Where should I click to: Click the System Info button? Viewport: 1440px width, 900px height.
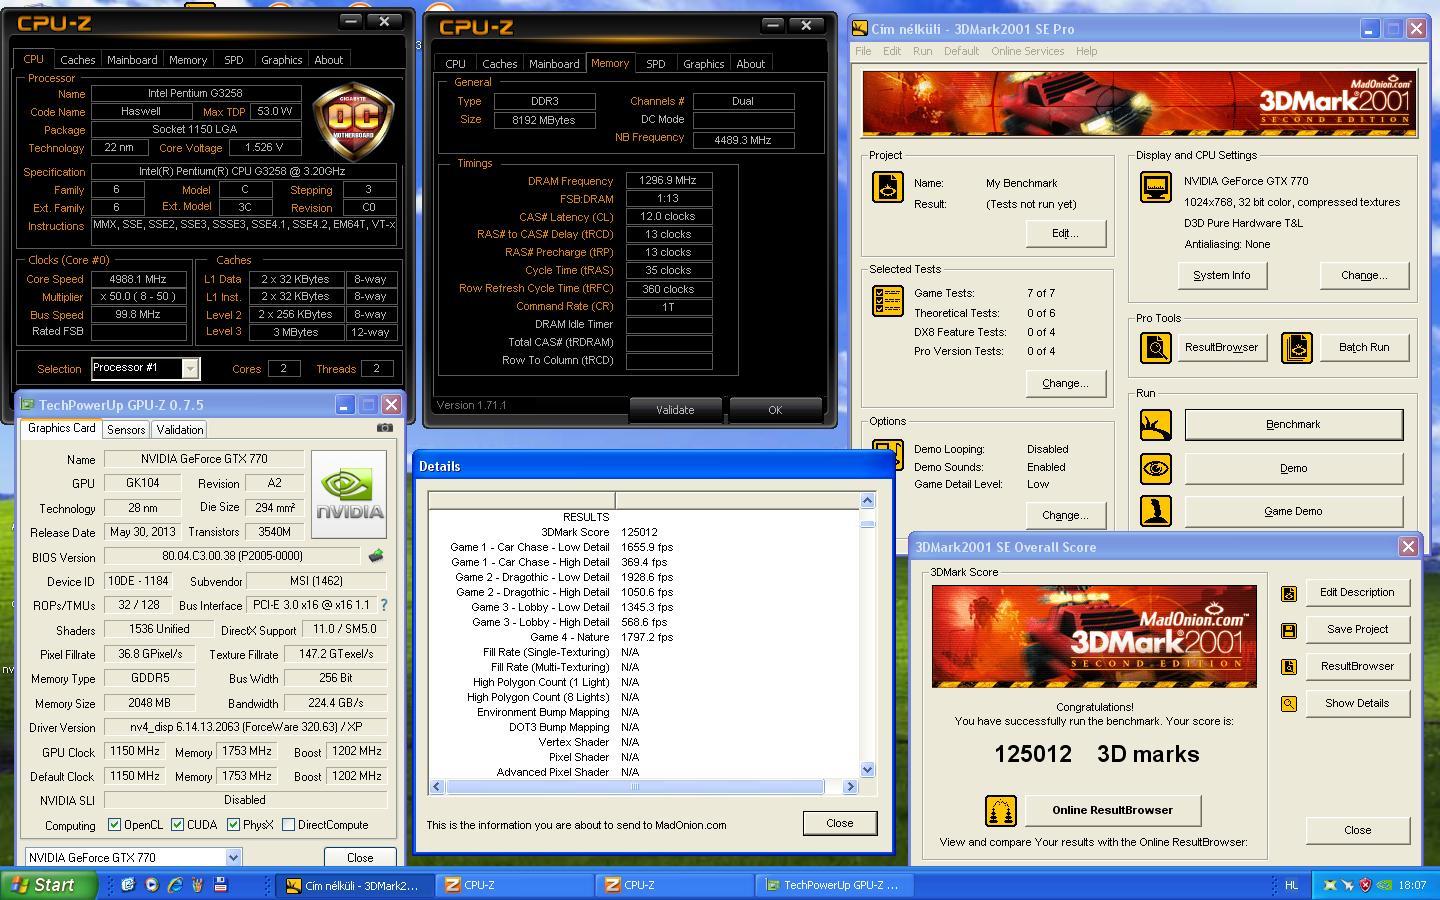tap(1221, 275)
